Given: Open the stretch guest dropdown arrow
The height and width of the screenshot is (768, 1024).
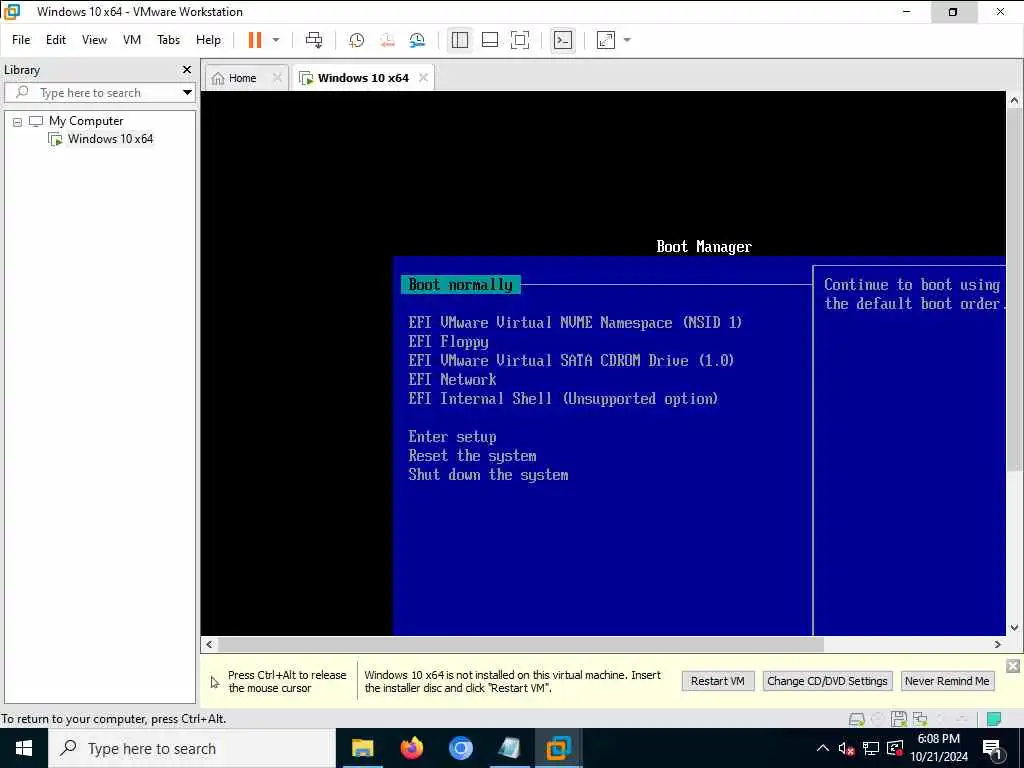Looking at the screenshot, I should tap(627, 40).
